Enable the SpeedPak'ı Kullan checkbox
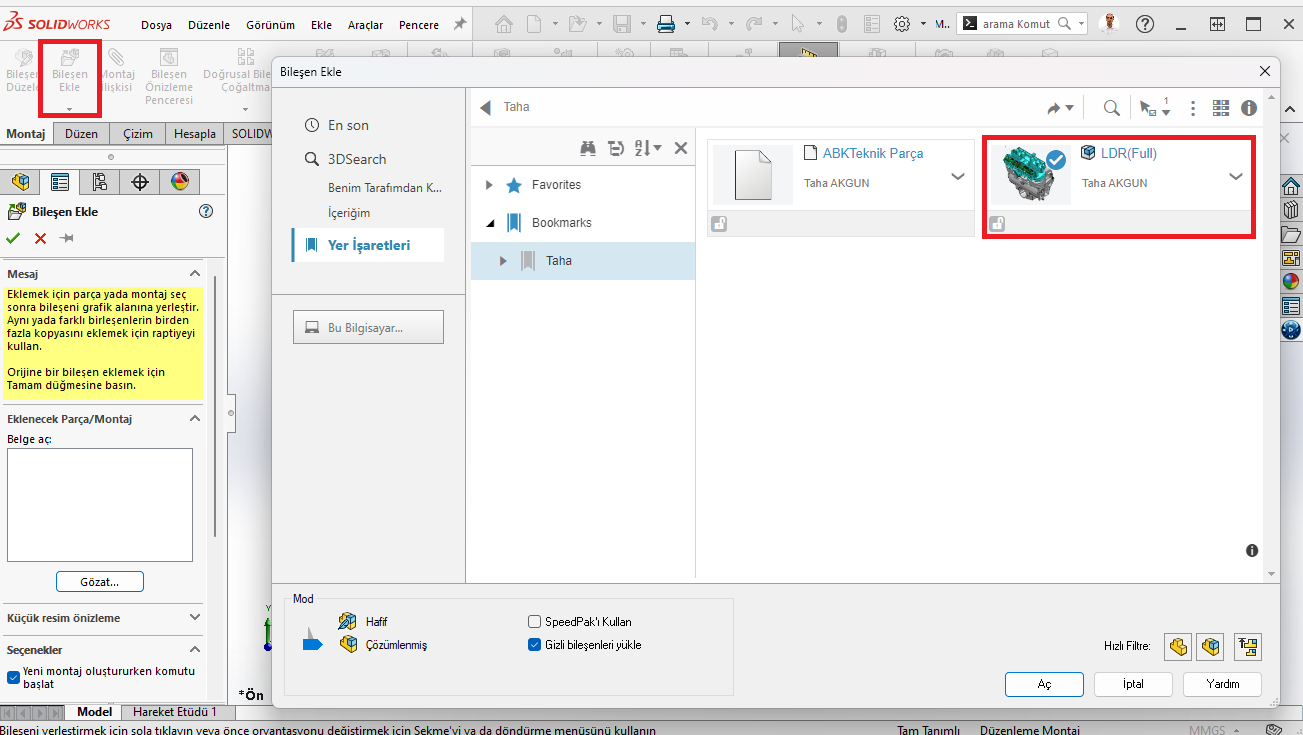The image size is (1303, 735). pos(535,621)
